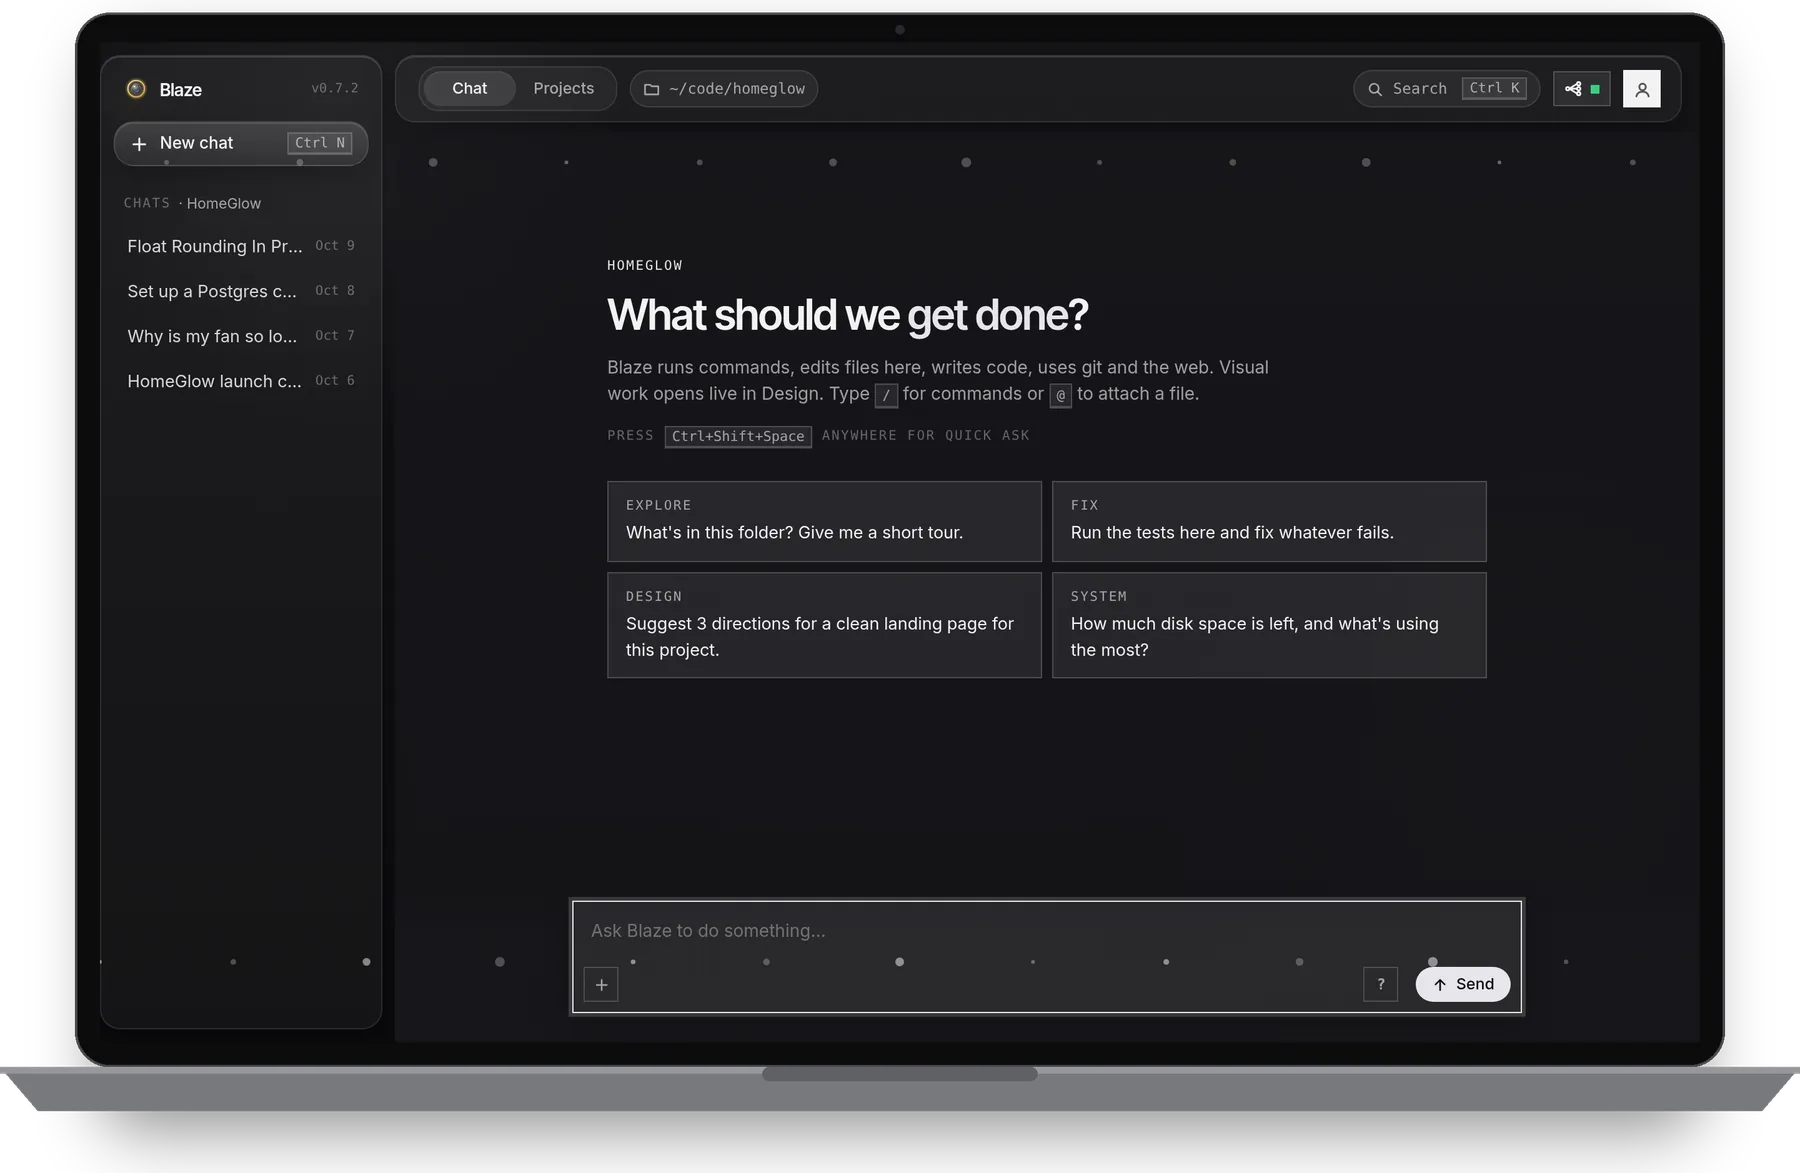
Task: Click the HomeGlow label in Chats header
Action: coord(224,203)
